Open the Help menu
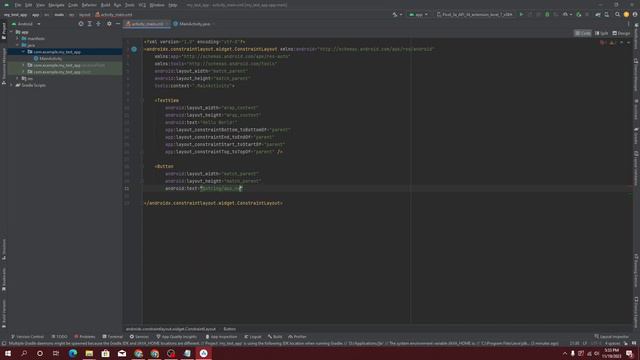The image size is (640, 360). point(173,5)
